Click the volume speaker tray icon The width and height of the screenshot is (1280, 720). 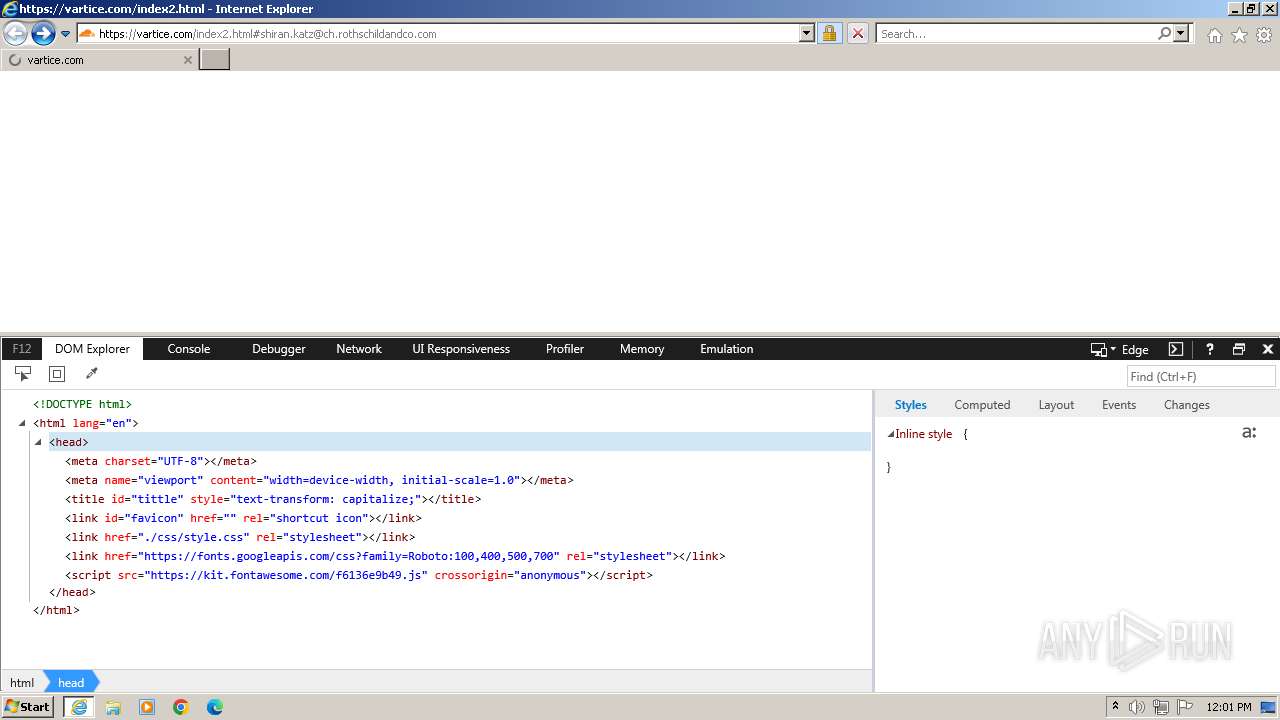pyautogui.click(x=1137, y=707)
